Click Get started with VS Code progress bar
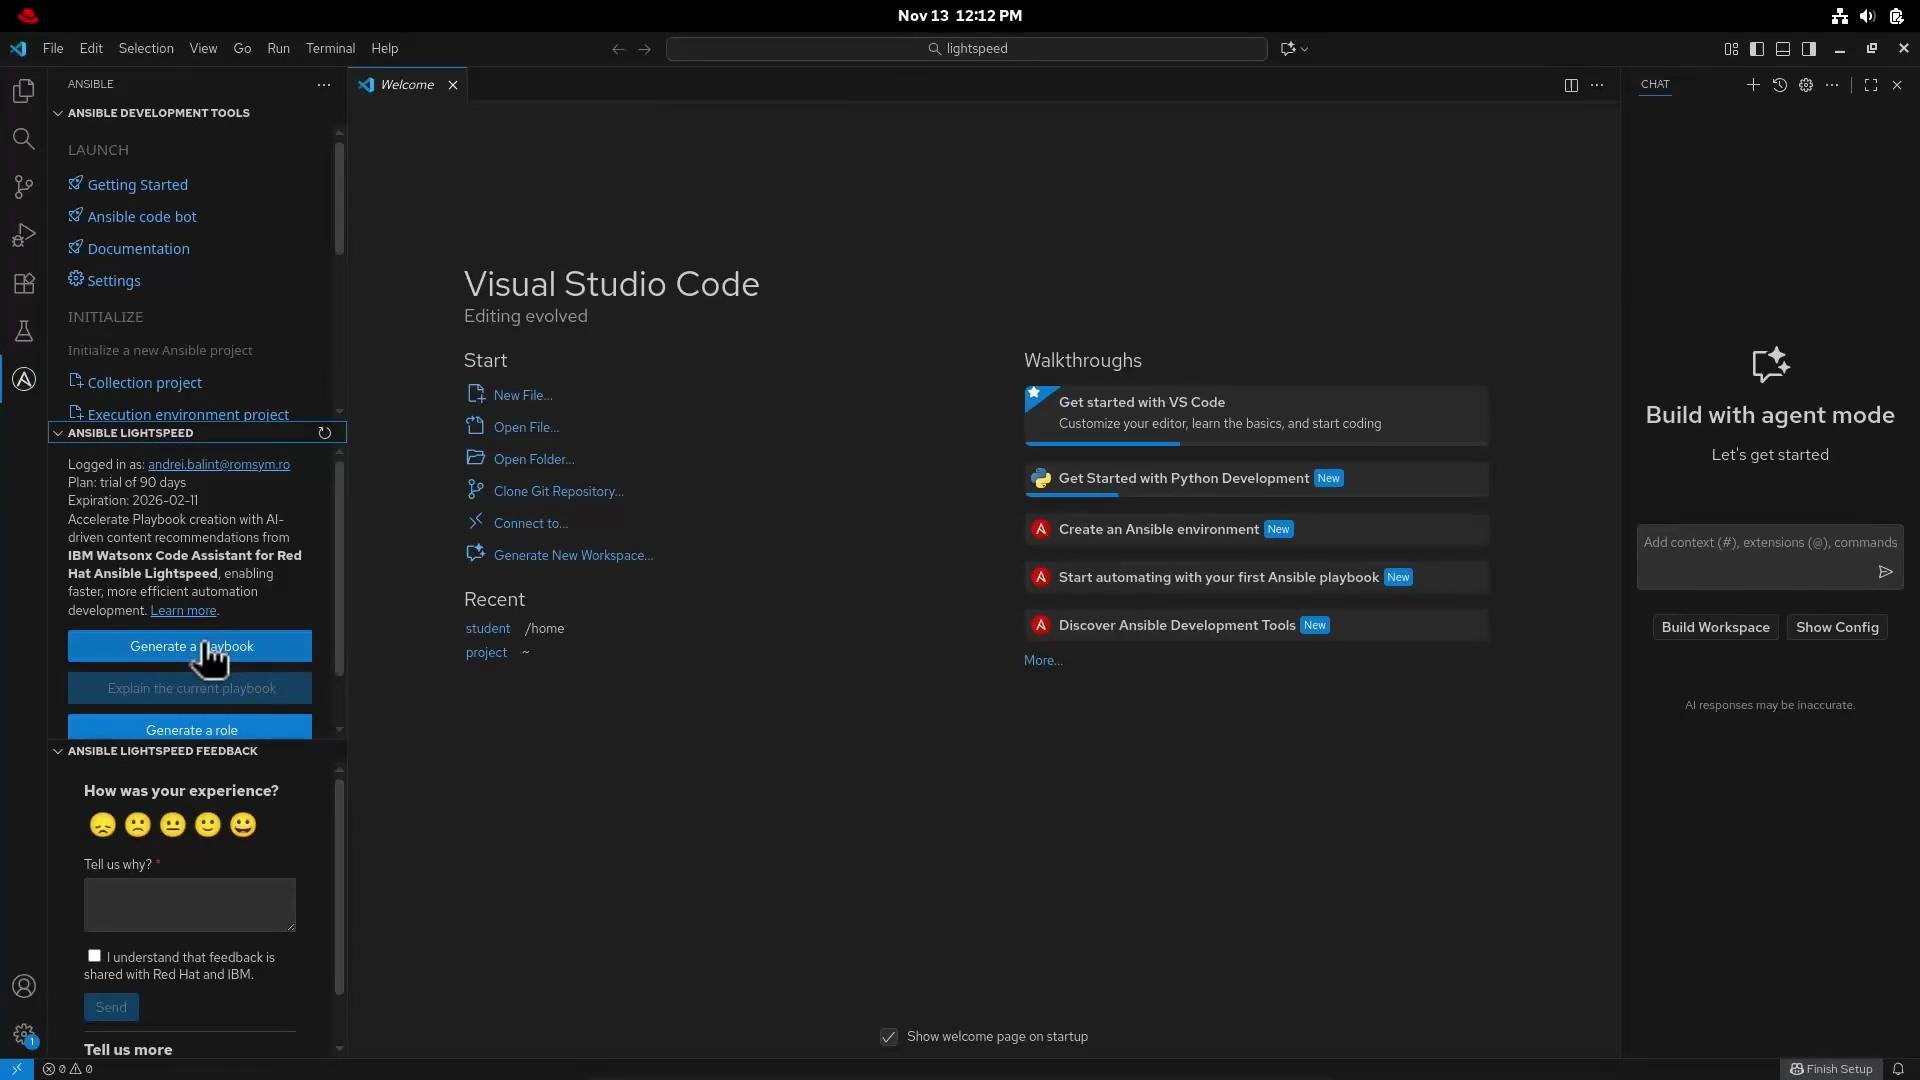 click(1256, 444)
